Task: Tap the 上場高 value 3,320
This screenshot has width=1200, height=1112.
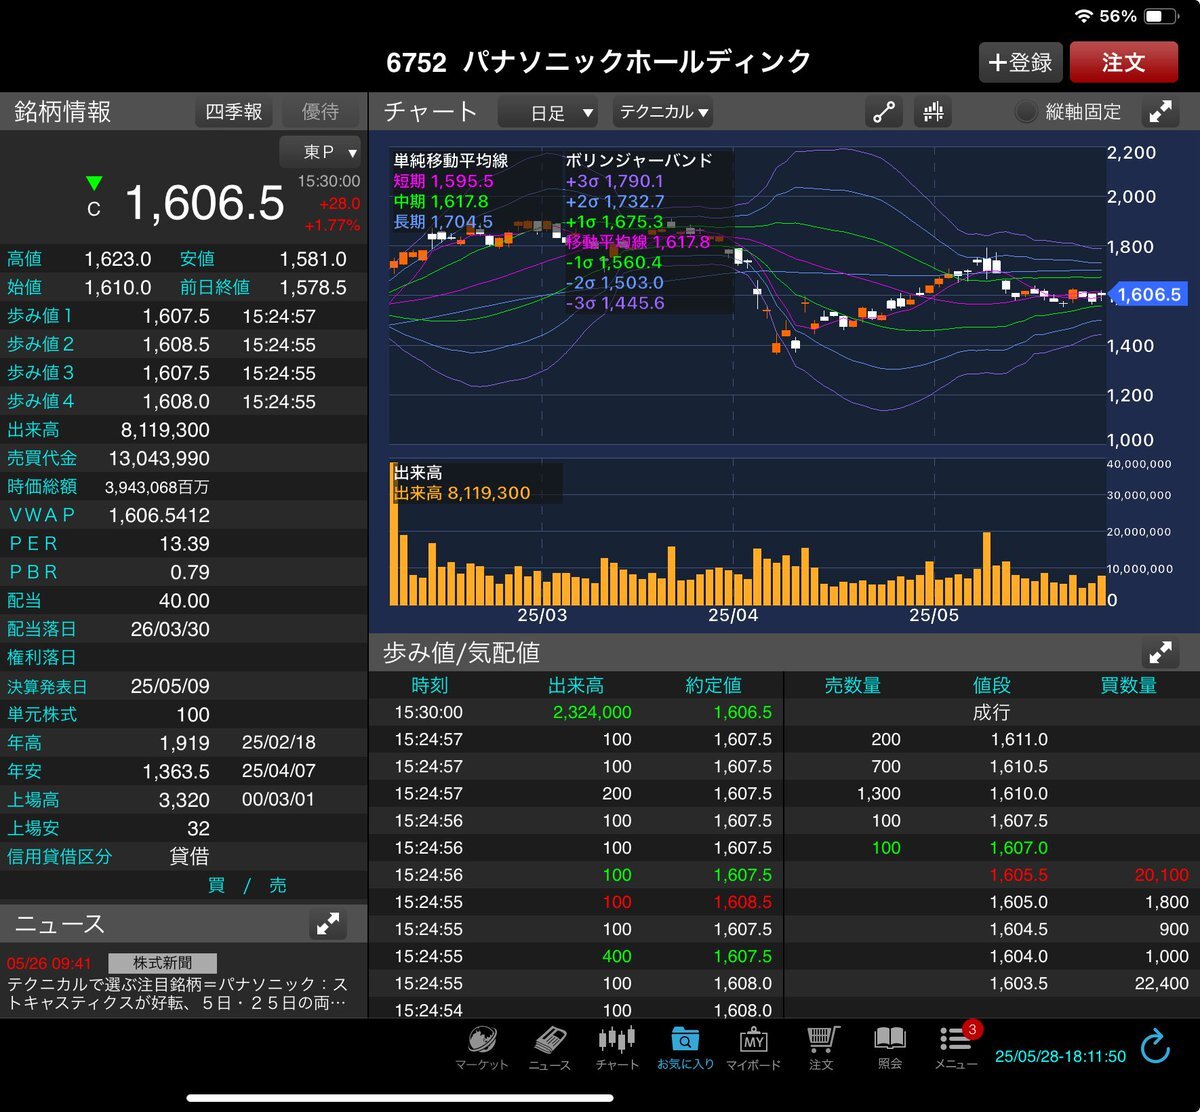Action: point(184,801)
